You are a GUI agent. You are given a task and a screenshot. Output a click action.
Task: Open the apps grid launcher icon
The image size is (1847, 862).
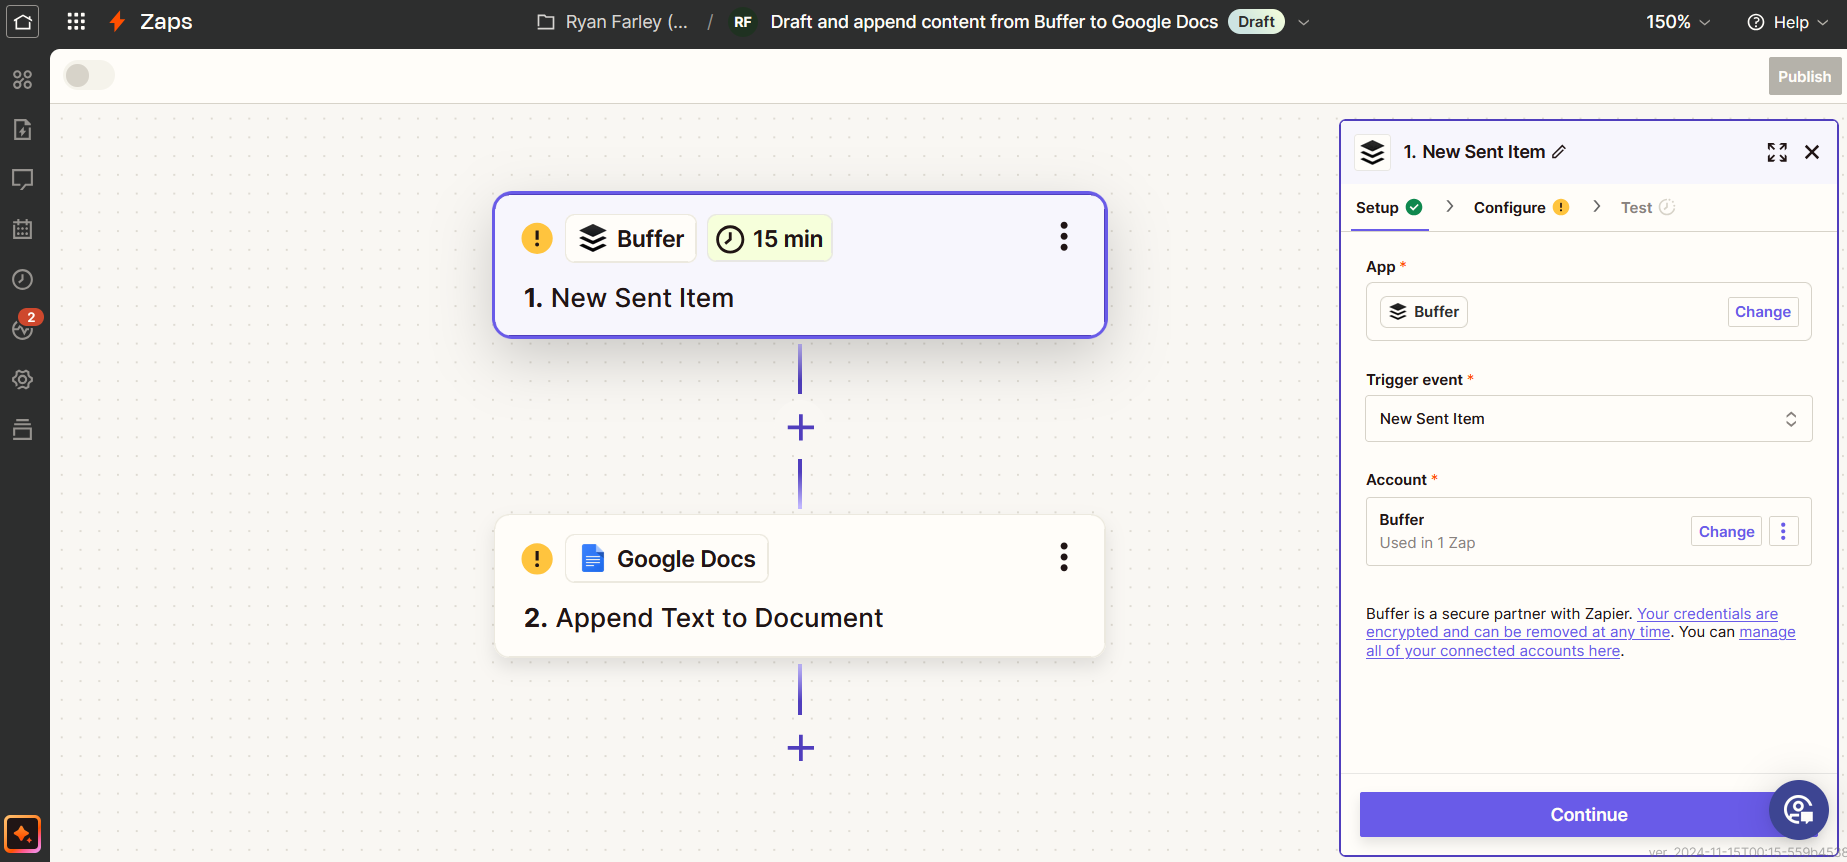(76, 22)
